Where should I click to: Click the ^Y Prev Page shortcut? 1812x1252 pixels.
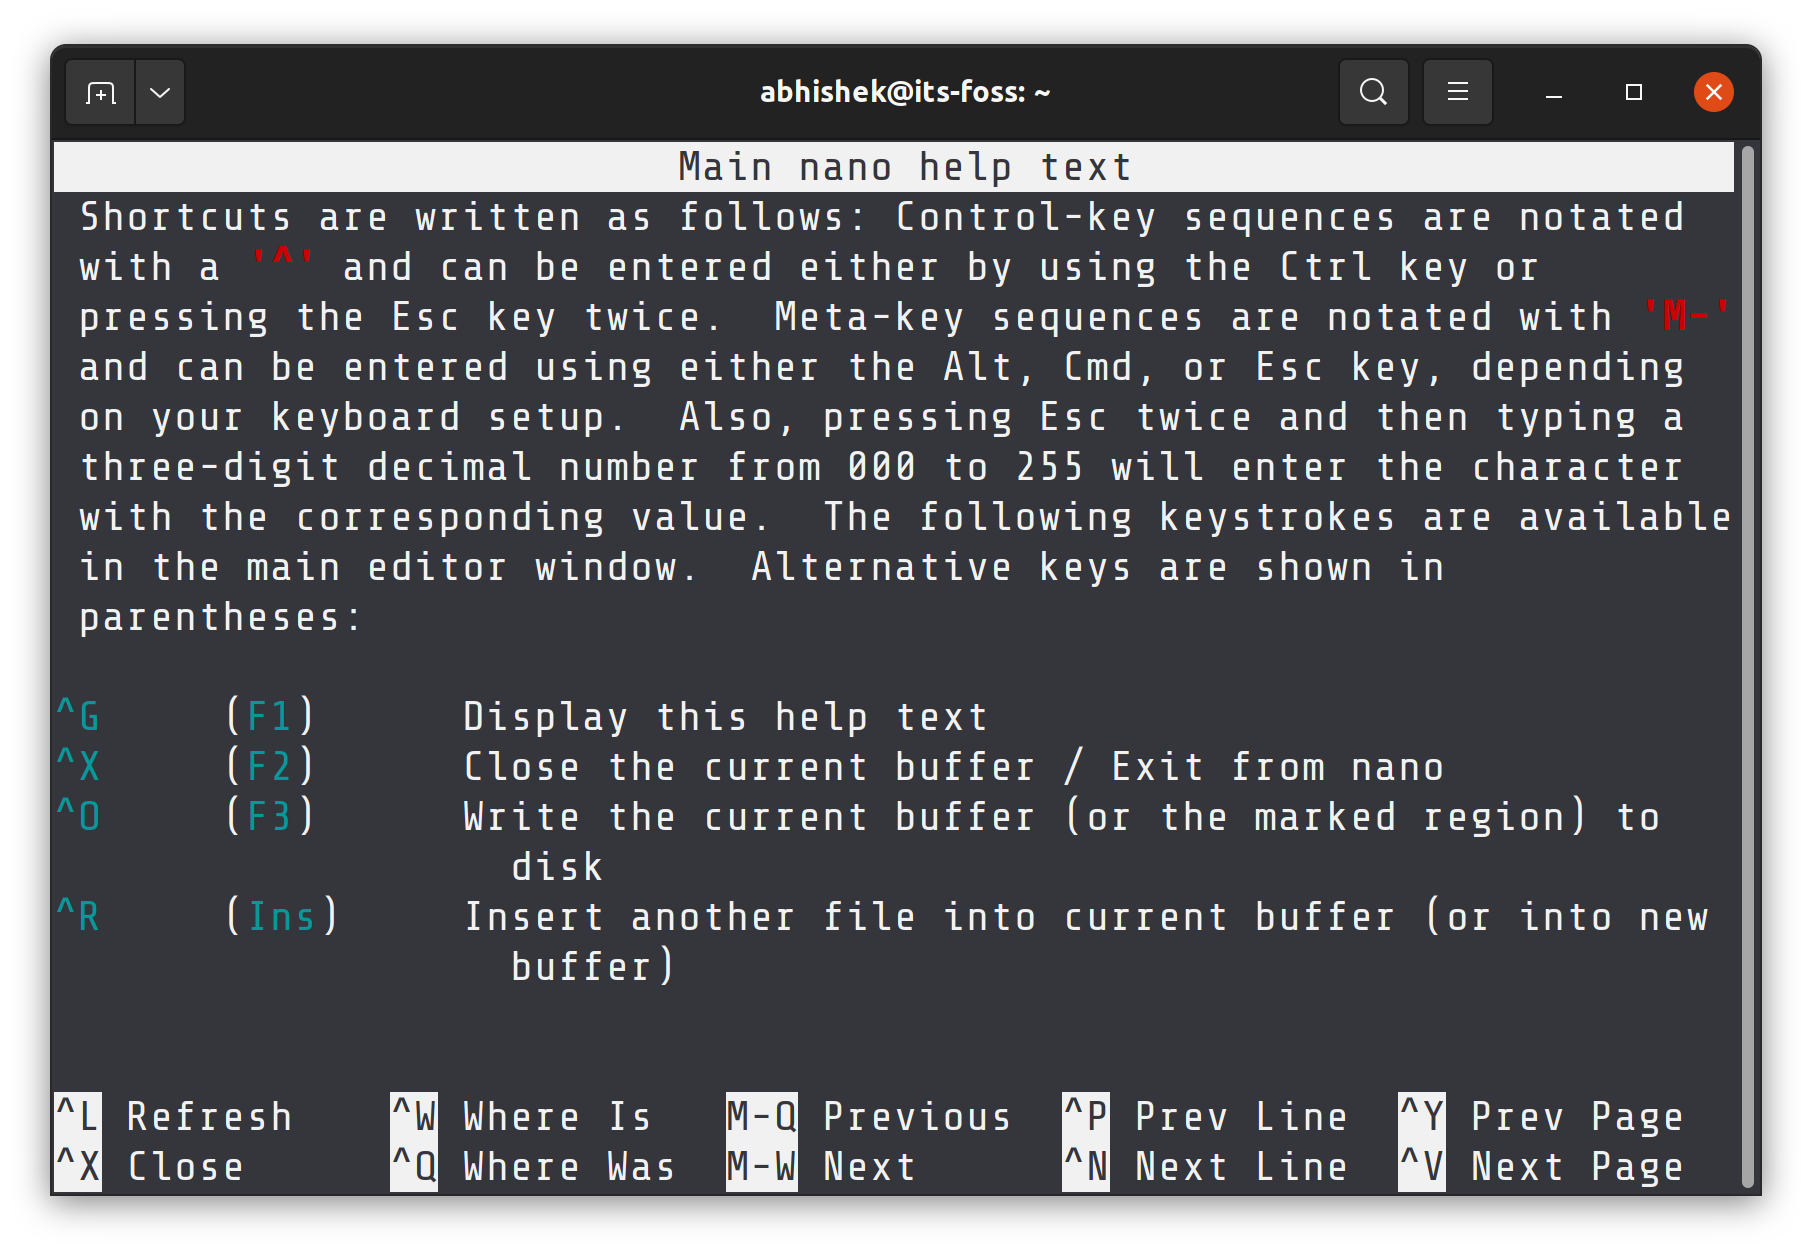(1541, 1117)
